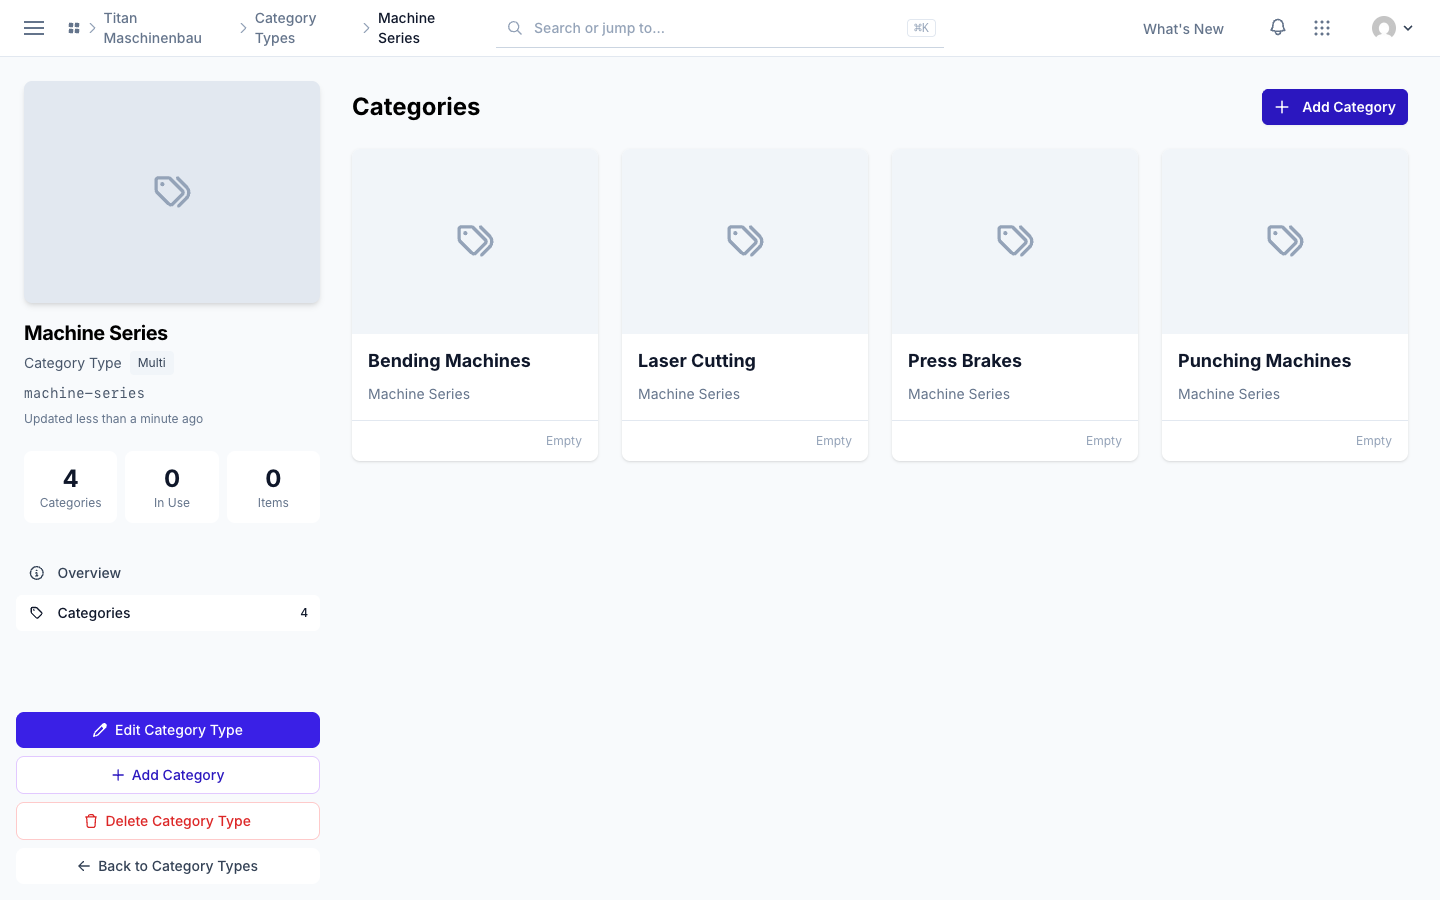Click the tag icon on Bending Machines card
This screenshot has height=900, width=1440.
click(x=475, y=241)
